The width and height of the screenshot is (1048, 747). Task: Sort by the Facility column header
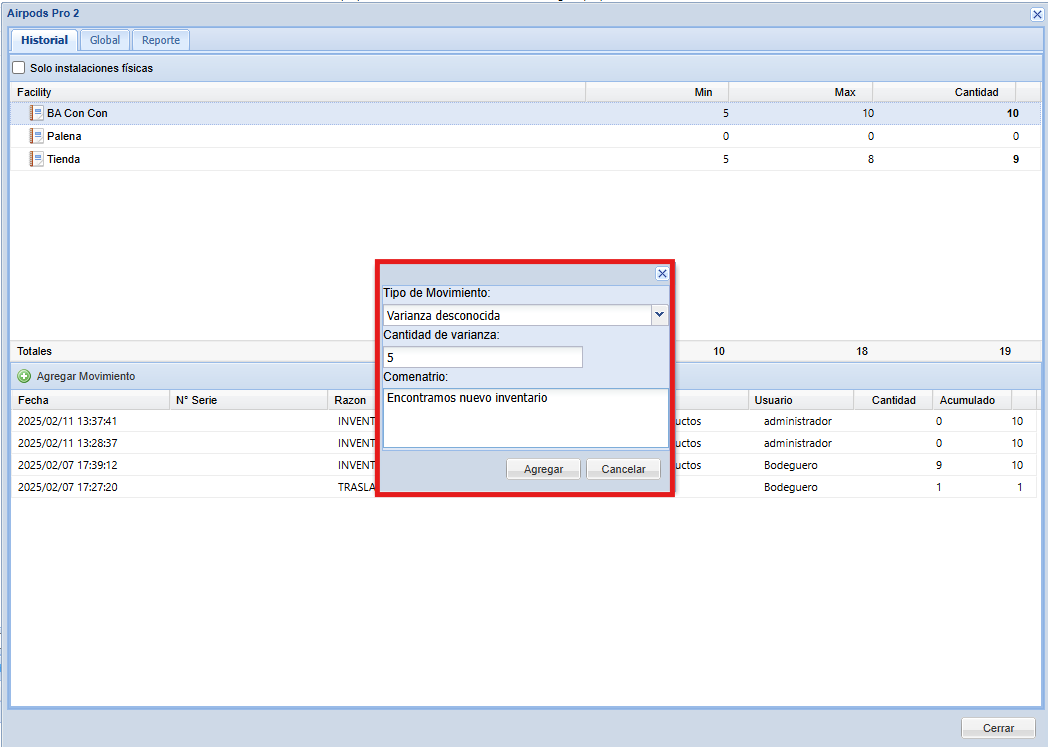coord(298,92)
